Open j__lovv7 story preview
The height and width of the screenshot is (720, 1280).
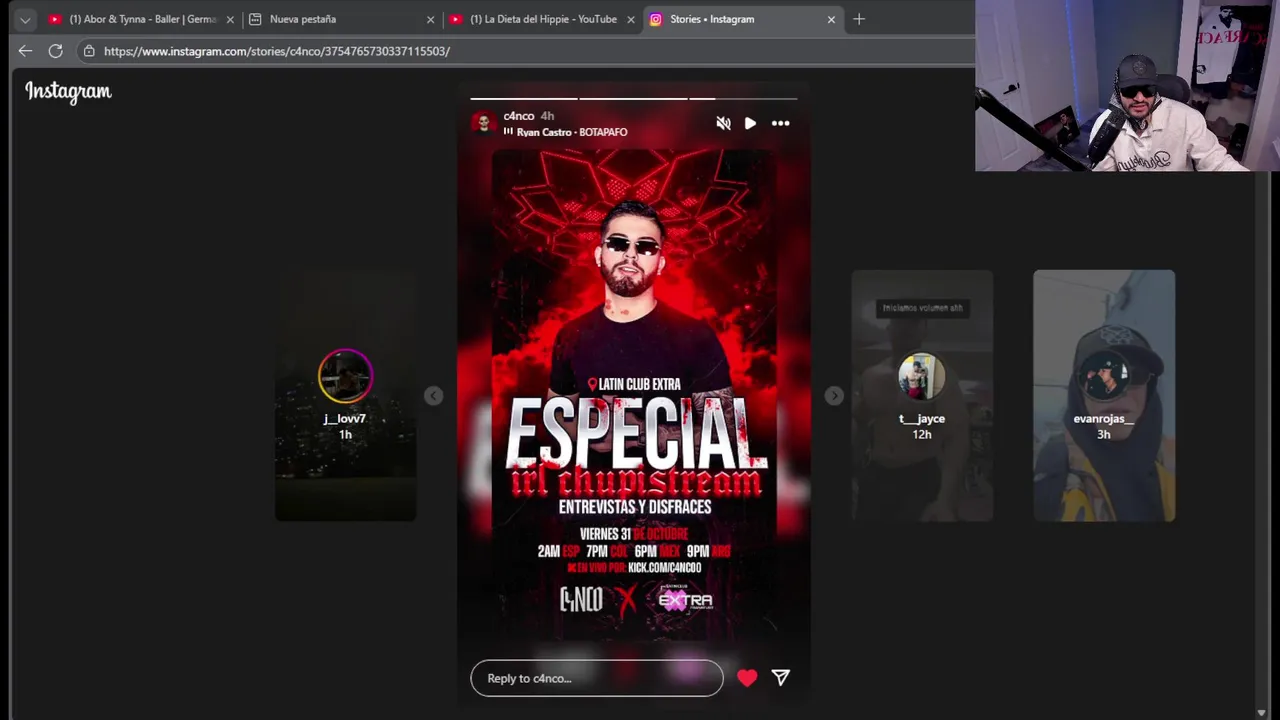pyautogui.click(x=345, y=395)
